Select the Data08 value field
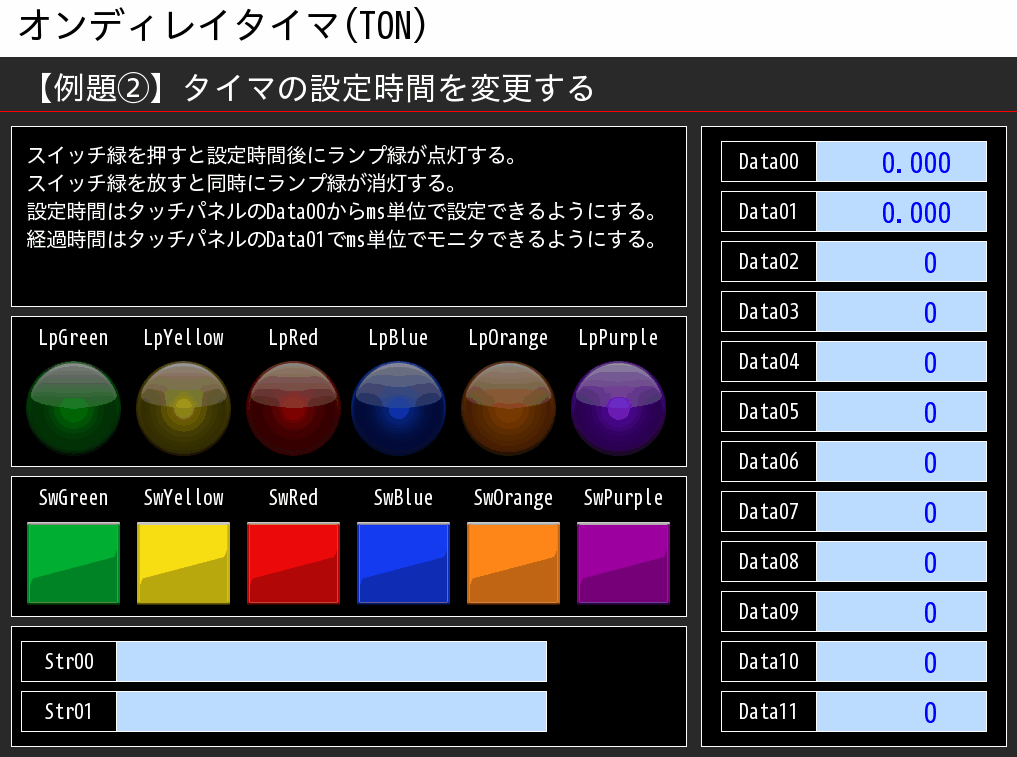 (901, 561)
